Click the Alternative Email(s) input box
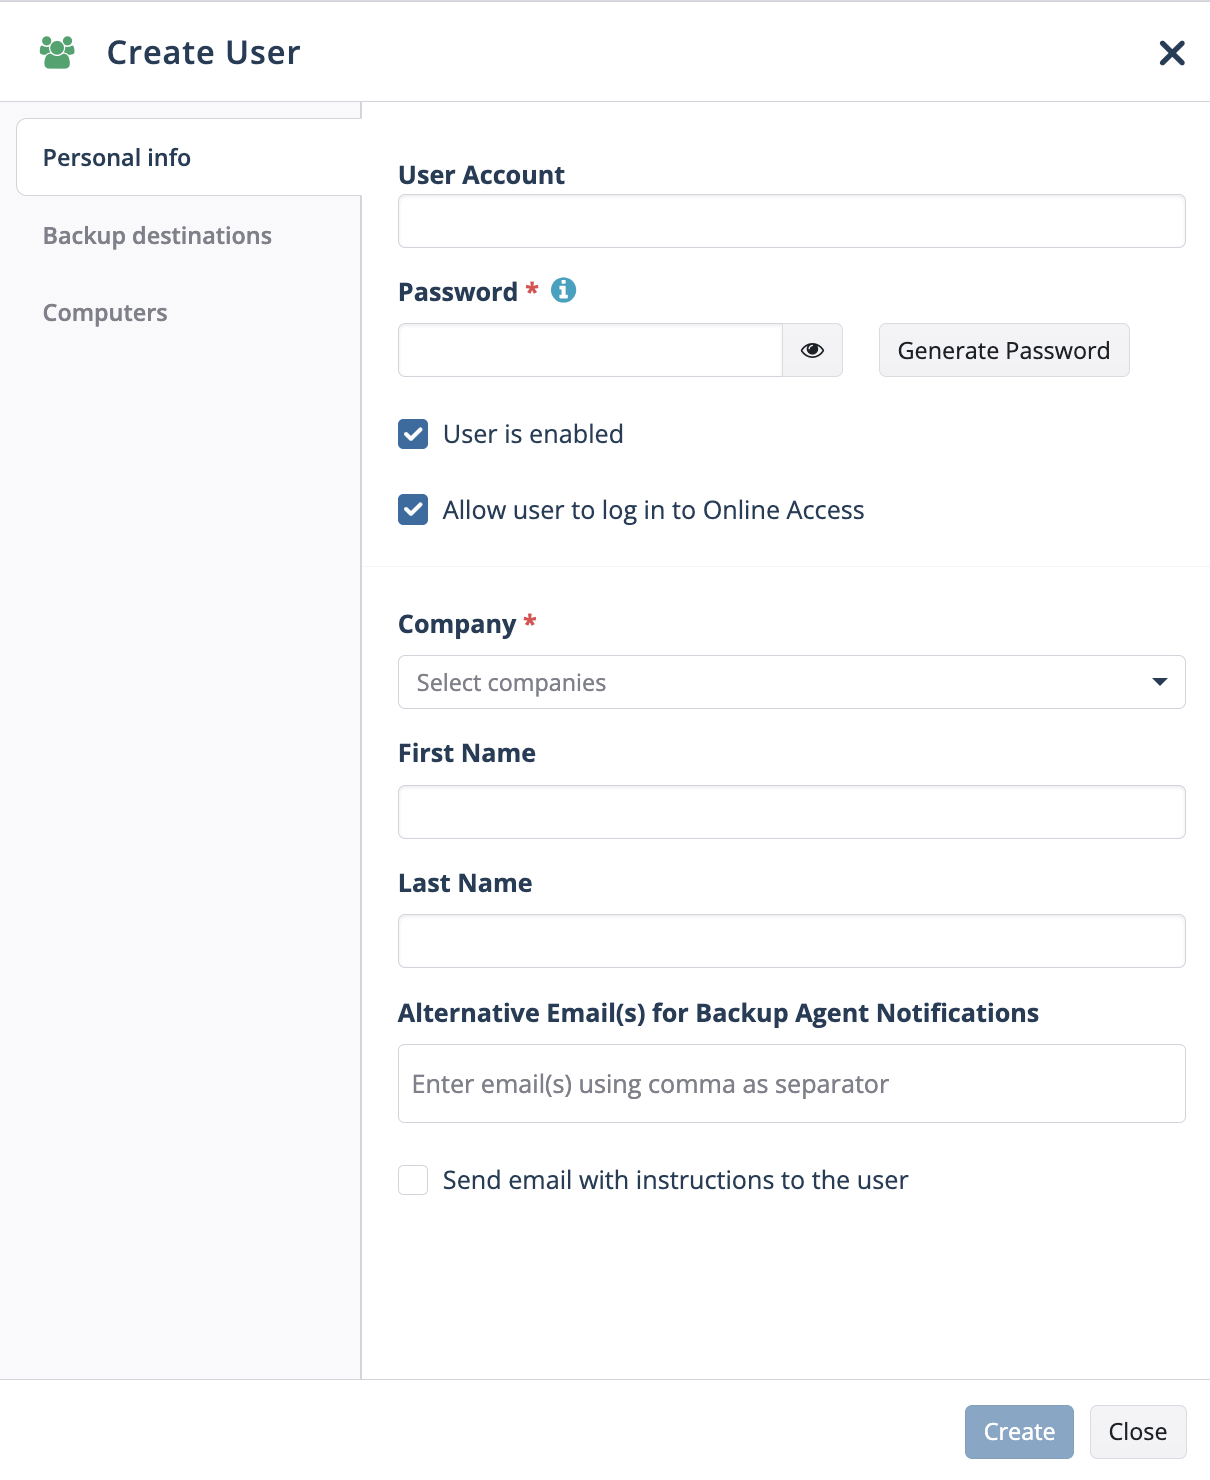 (x=792, y=1084)
